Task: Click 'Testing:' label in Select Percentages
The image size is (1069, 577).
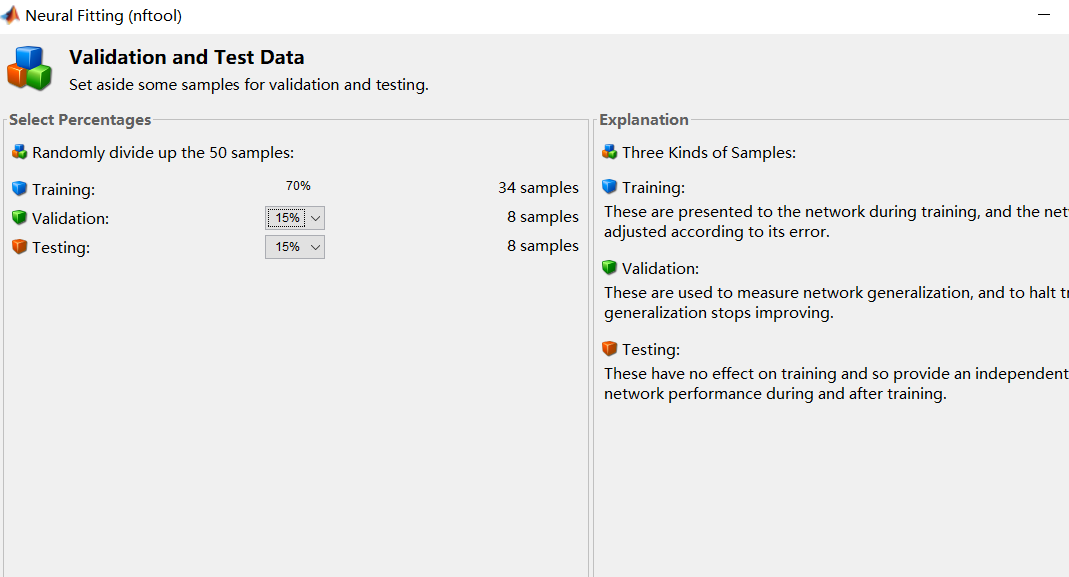Action: coord(61,248)
